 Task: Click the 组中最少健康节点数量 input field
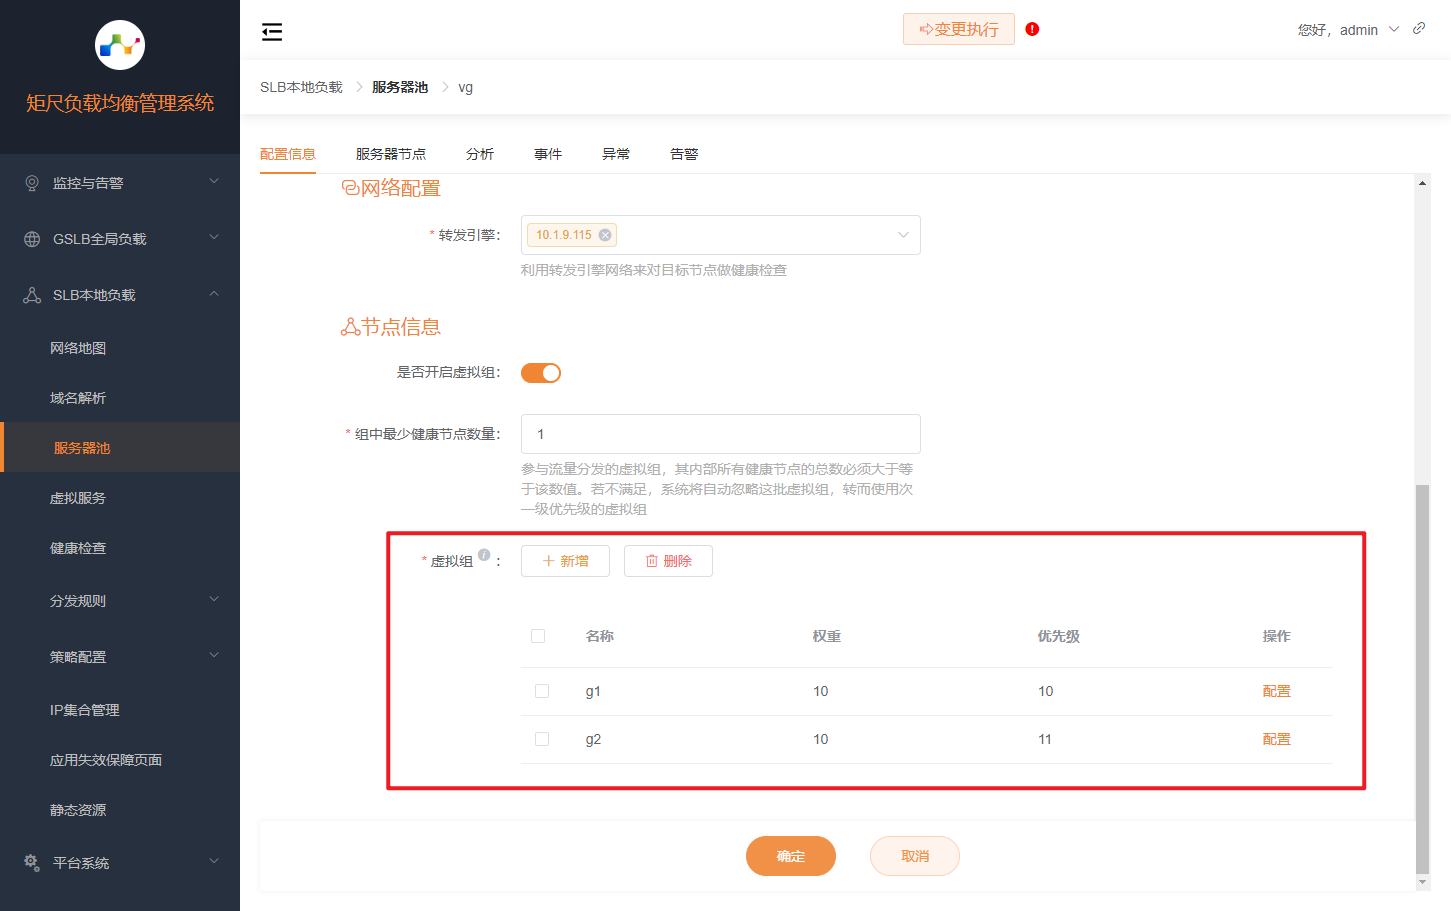click(720, 434)
